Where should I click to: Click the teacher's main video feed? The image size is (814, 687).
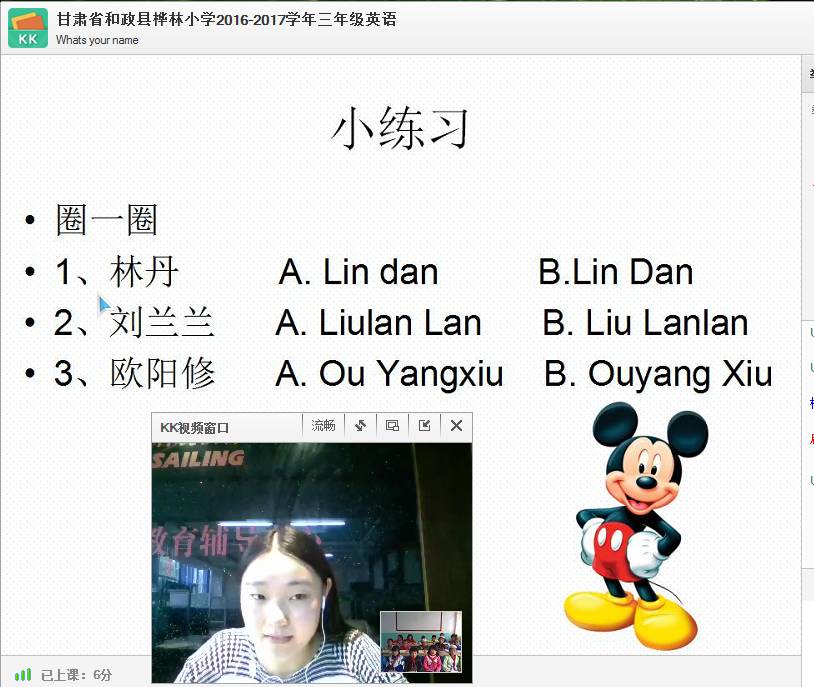(311, 563)
